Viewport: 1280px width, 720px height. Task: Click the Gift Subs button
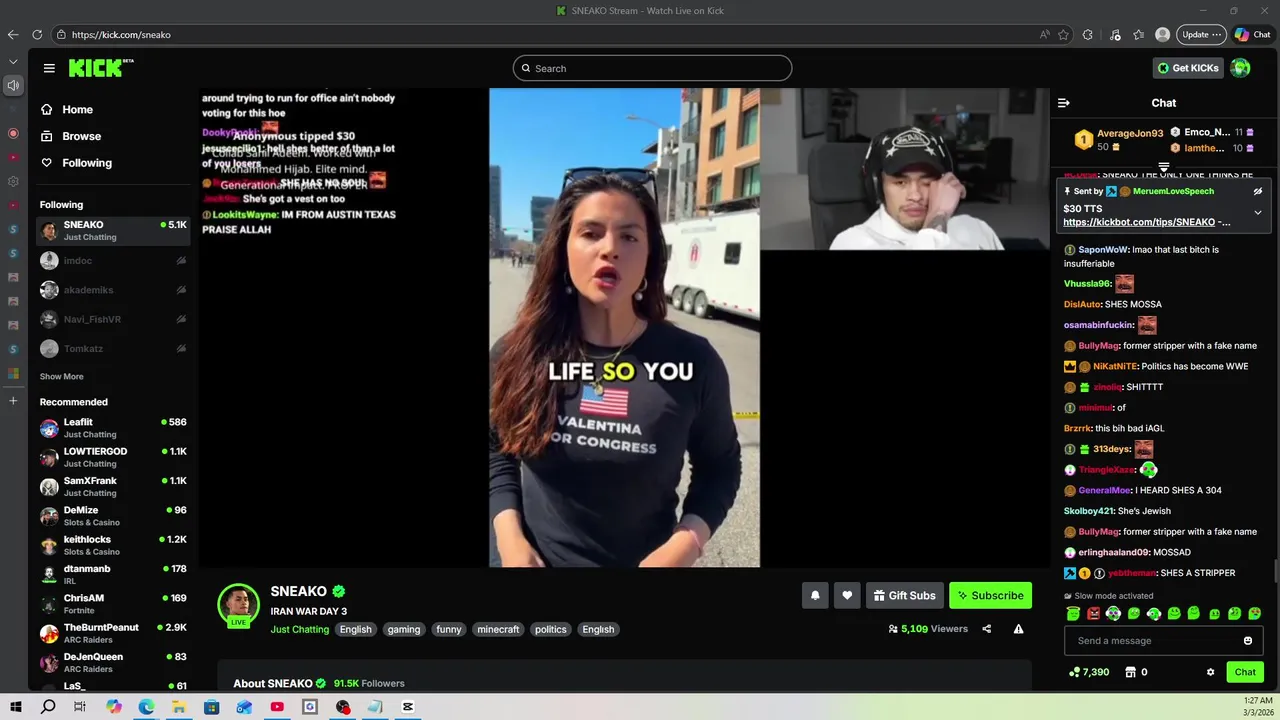[905, 596]
